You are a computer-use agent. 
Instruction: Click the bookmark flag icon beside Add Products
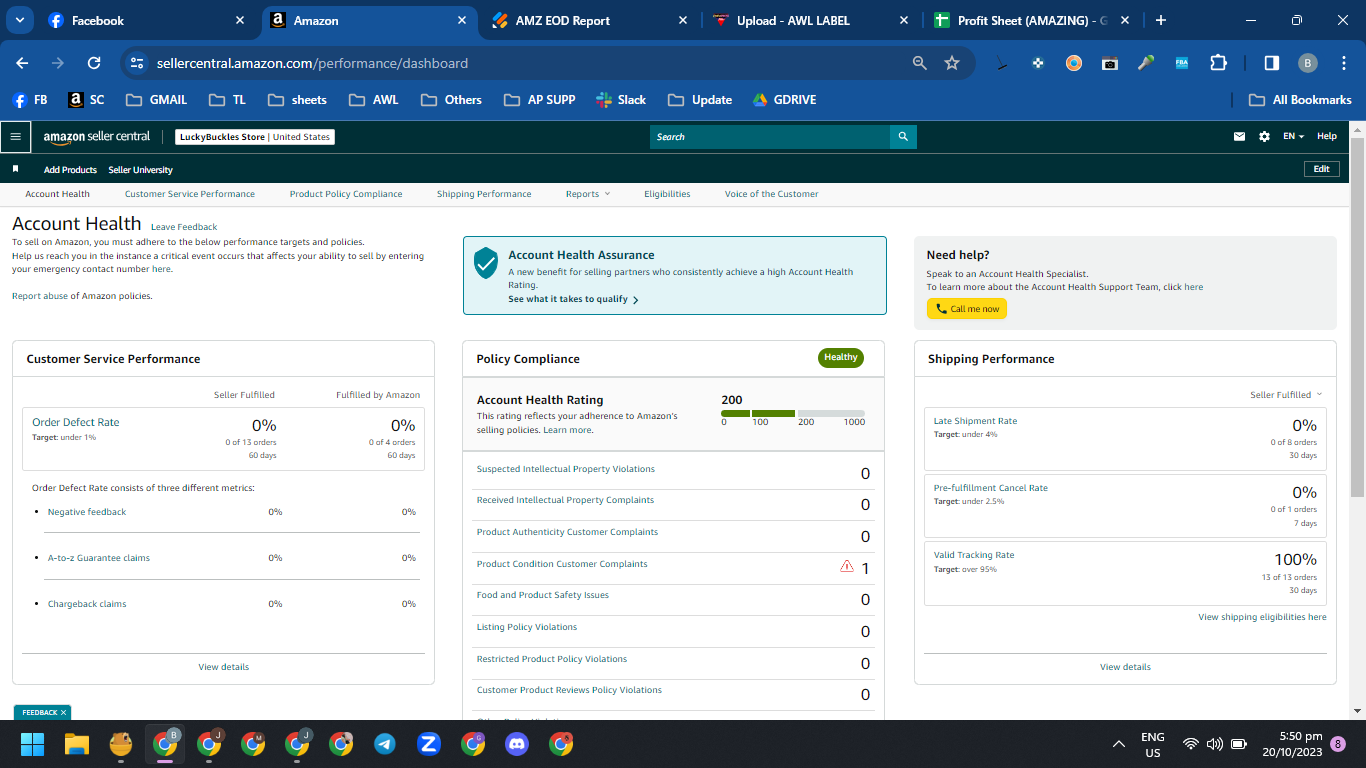pyautogui.click(x=15, y=169)
